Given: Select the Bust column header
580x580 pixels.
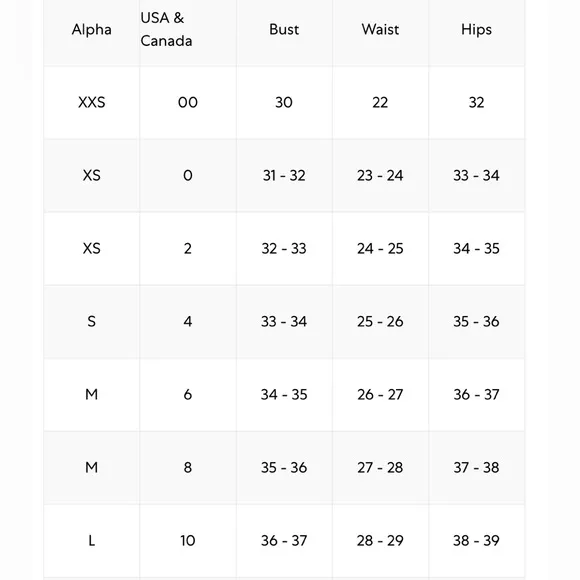Looking at the screenshot, I should [284, 30].
